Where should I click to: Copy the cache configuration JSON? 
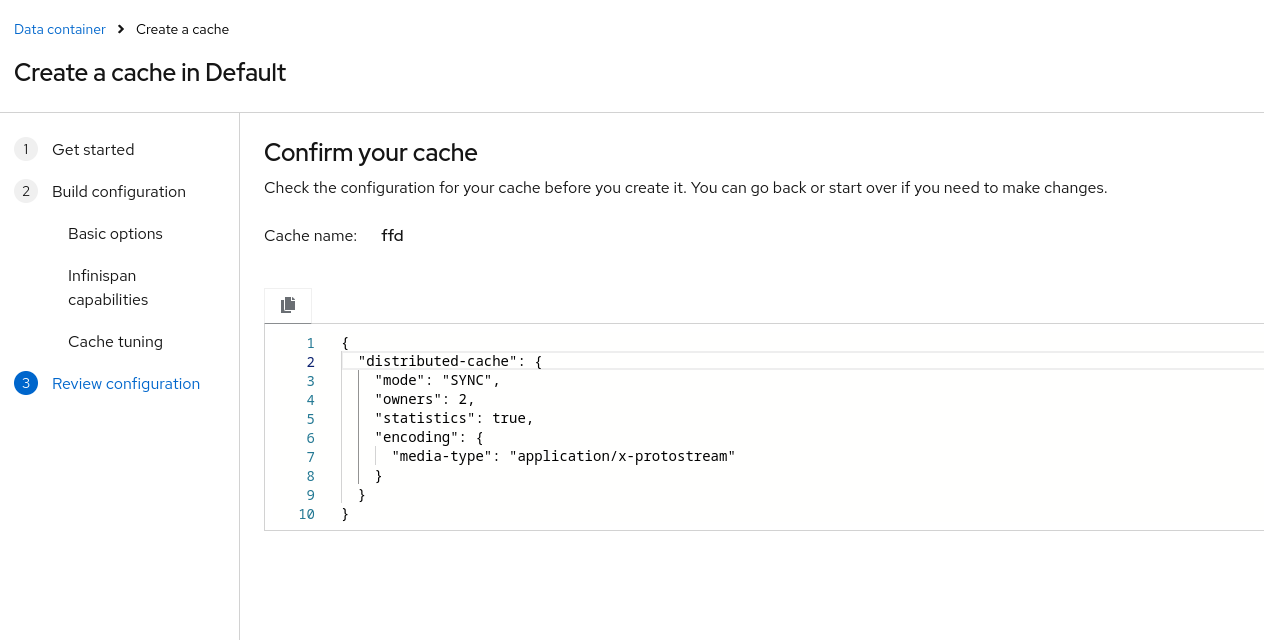click(x=288, y=304)
